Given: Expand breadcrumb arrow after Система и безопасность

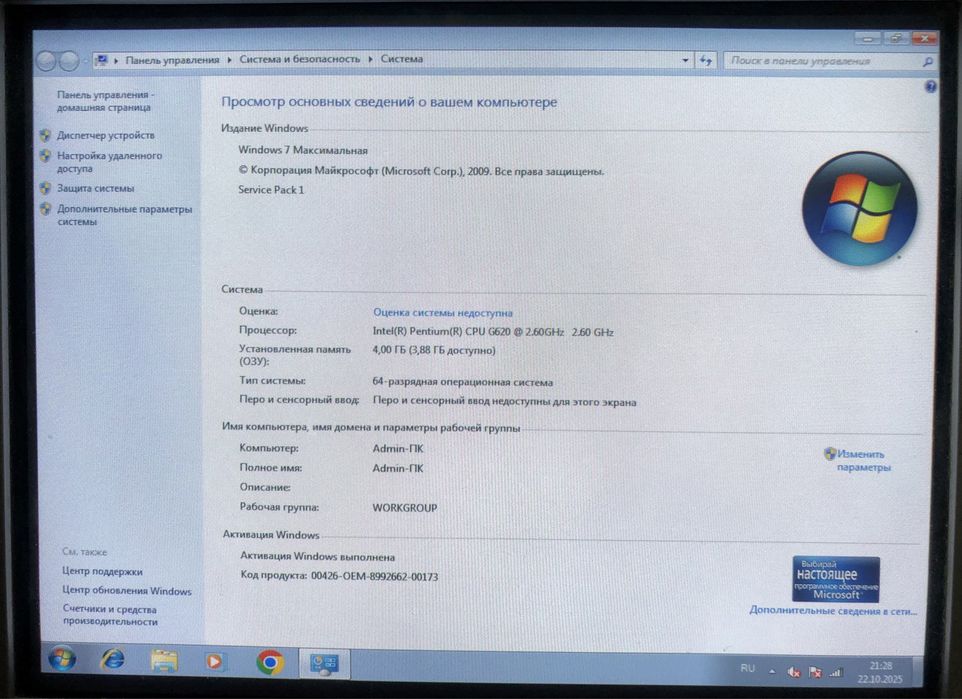Looking at the screenshot, I should point(370,59).
